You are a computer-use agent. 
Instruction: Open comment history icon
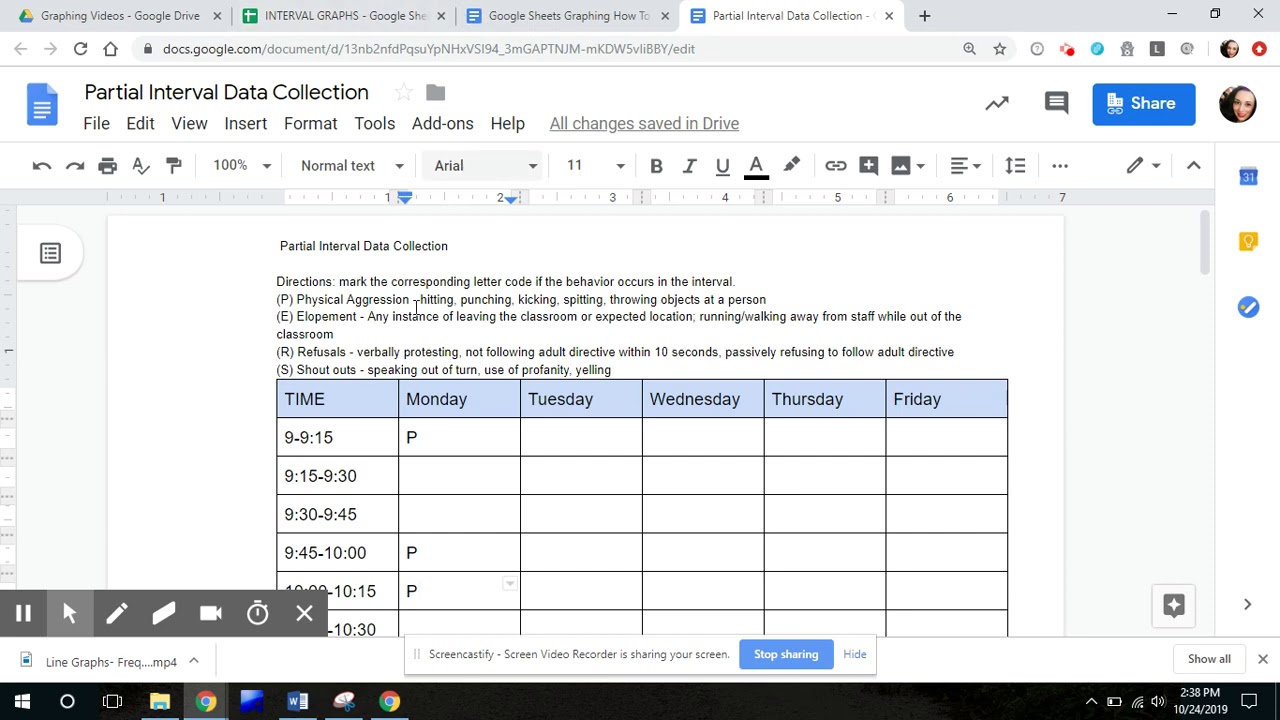[1056, 103]
